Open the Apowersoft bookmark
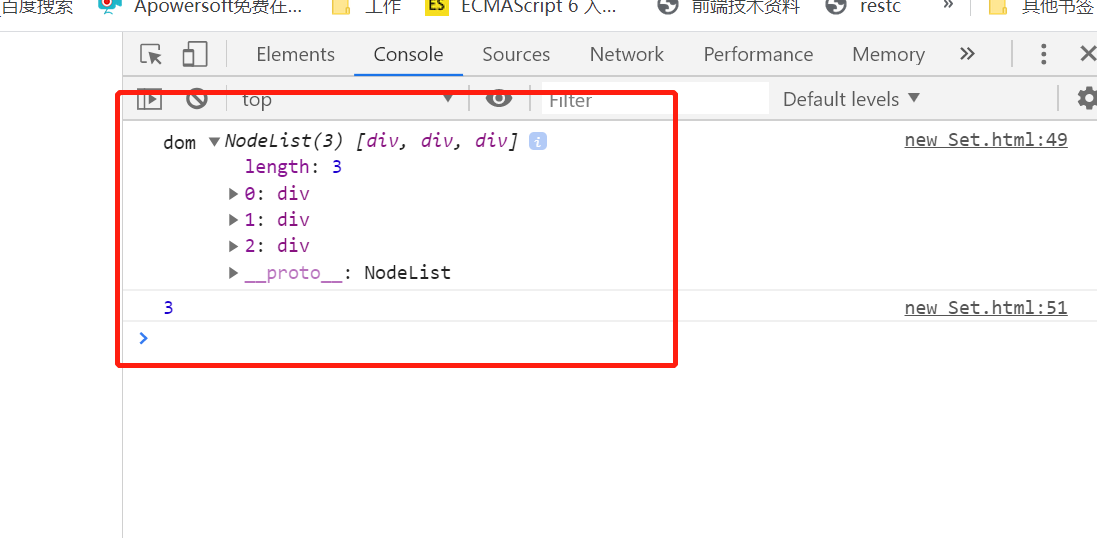This screenshot has width=1097, height=538. (201, 7)
